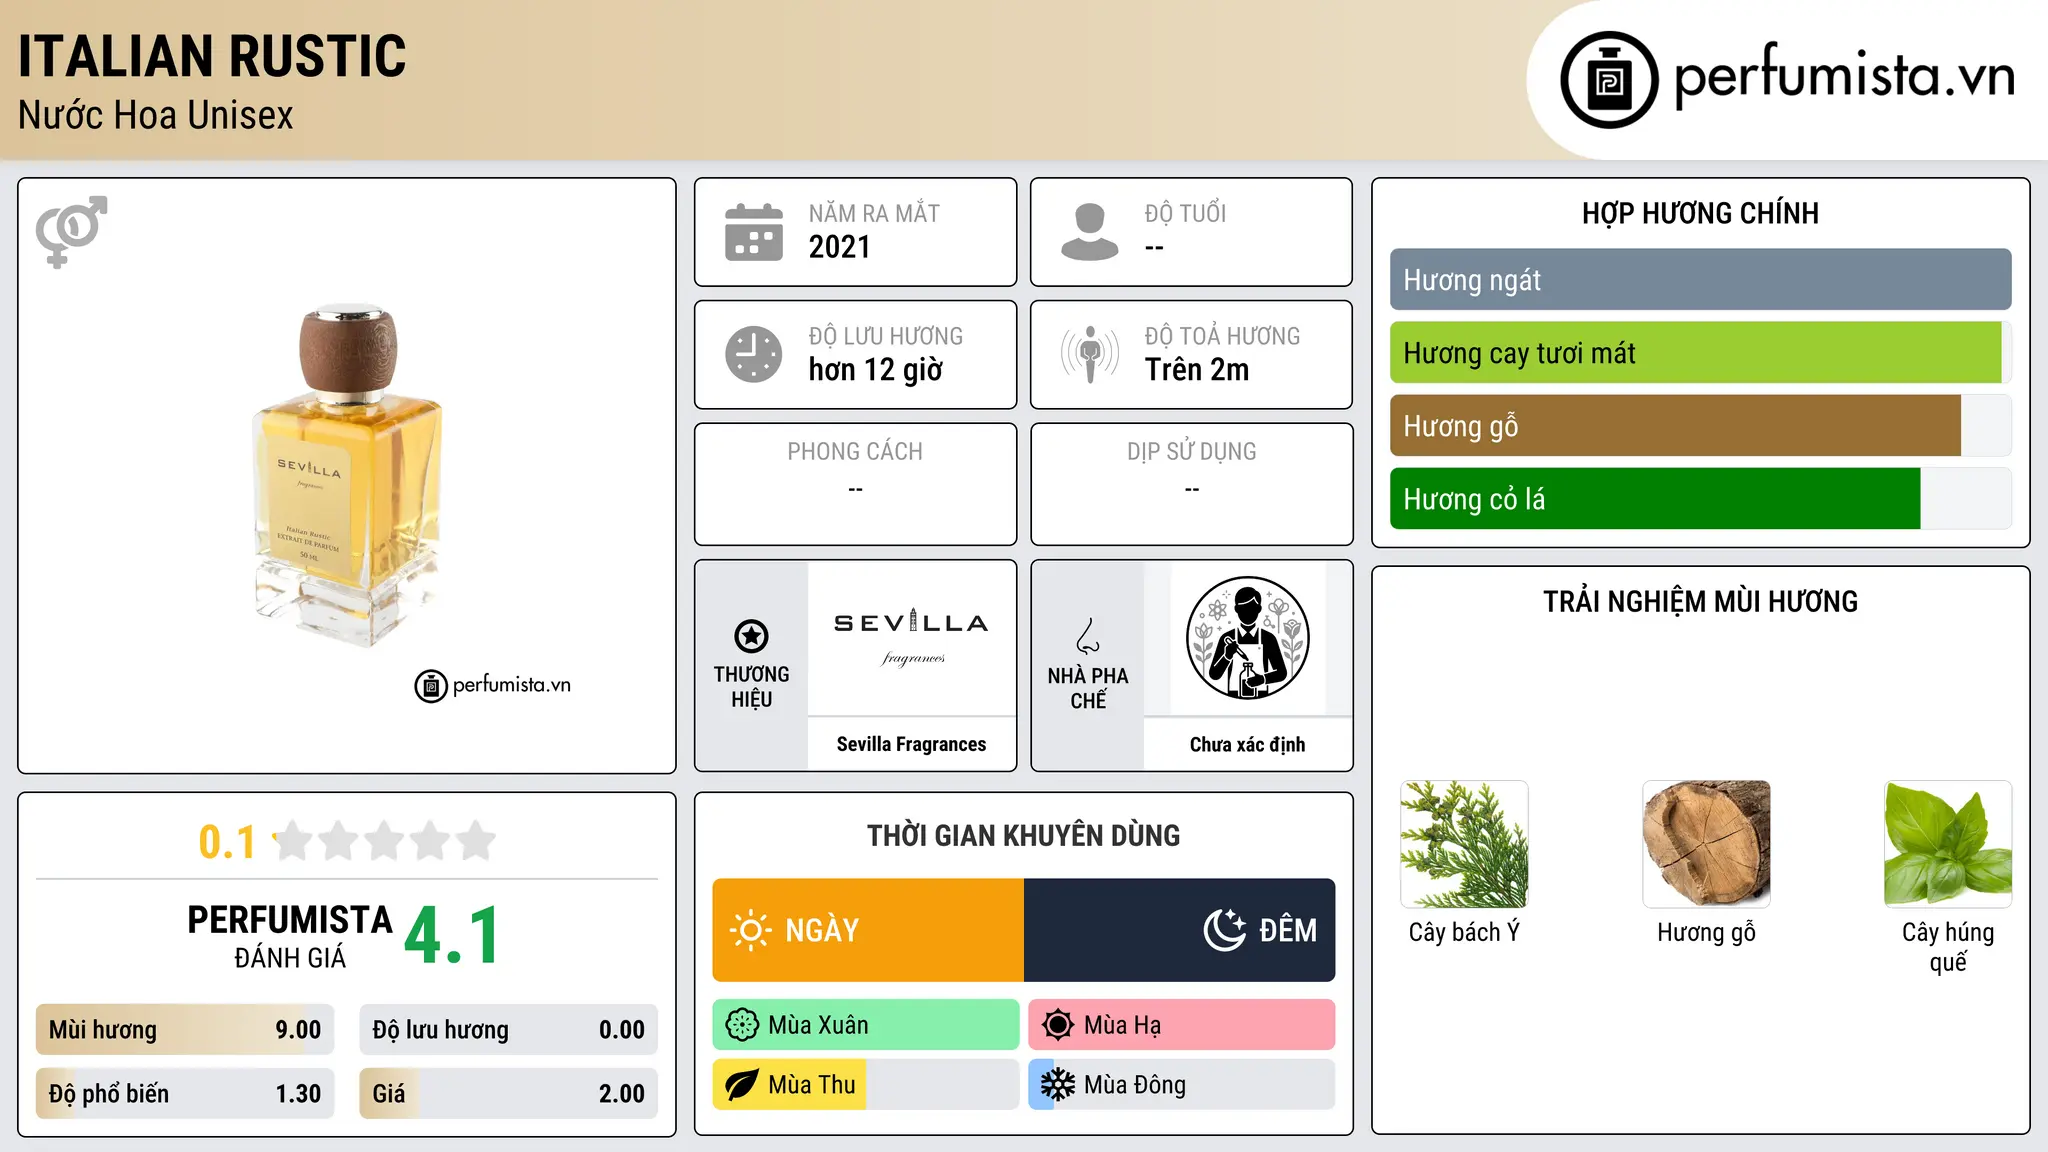Screen dimensions: 2048x1152
Task: Click the flower icon for Mùa Xuân
Action: (742, 1025)
